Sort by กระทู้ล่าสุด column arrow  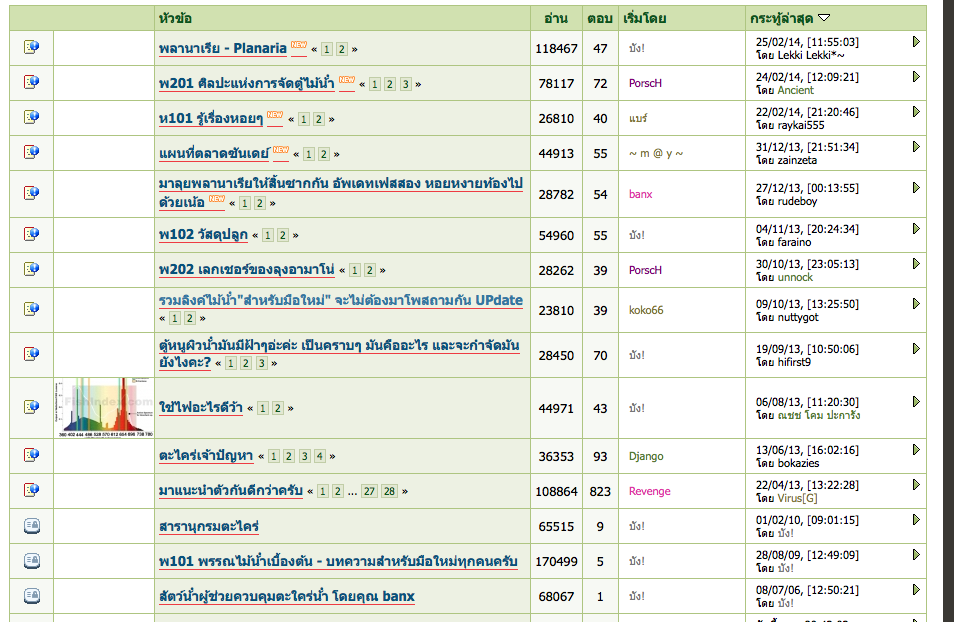824,18
